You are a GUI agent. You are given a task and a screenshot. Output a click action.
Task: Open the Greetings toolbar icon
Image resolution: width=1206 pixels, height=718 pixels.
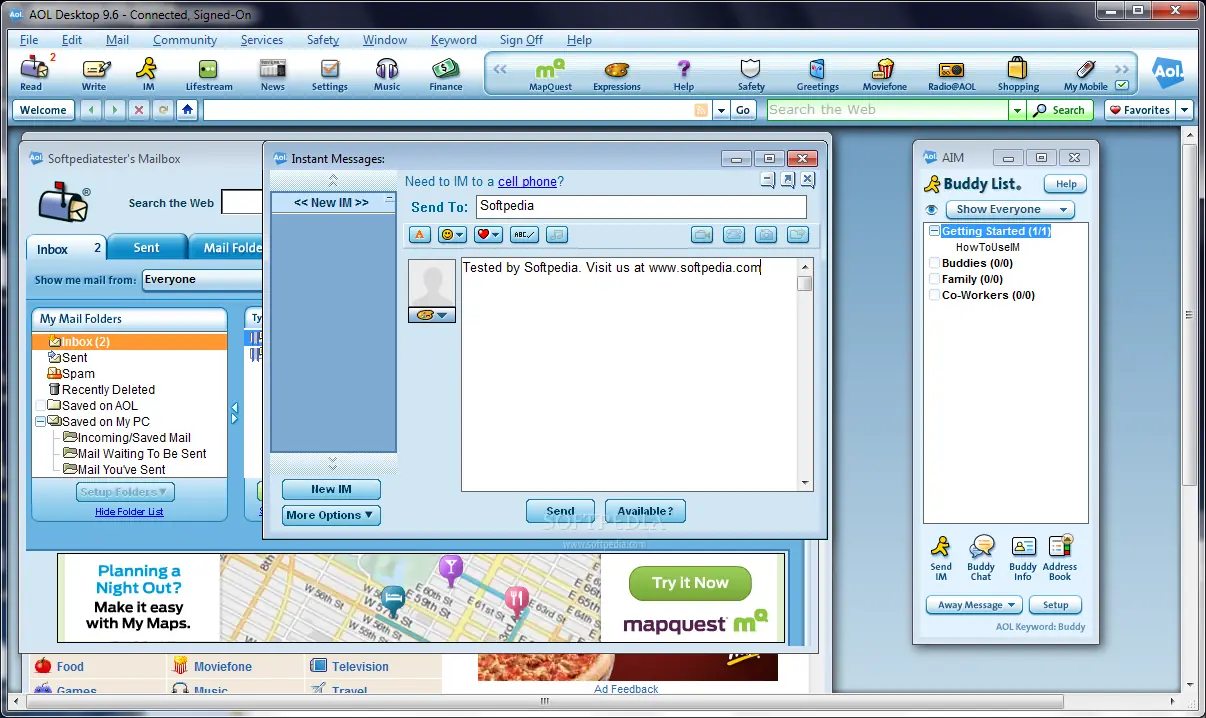[817, 74]
